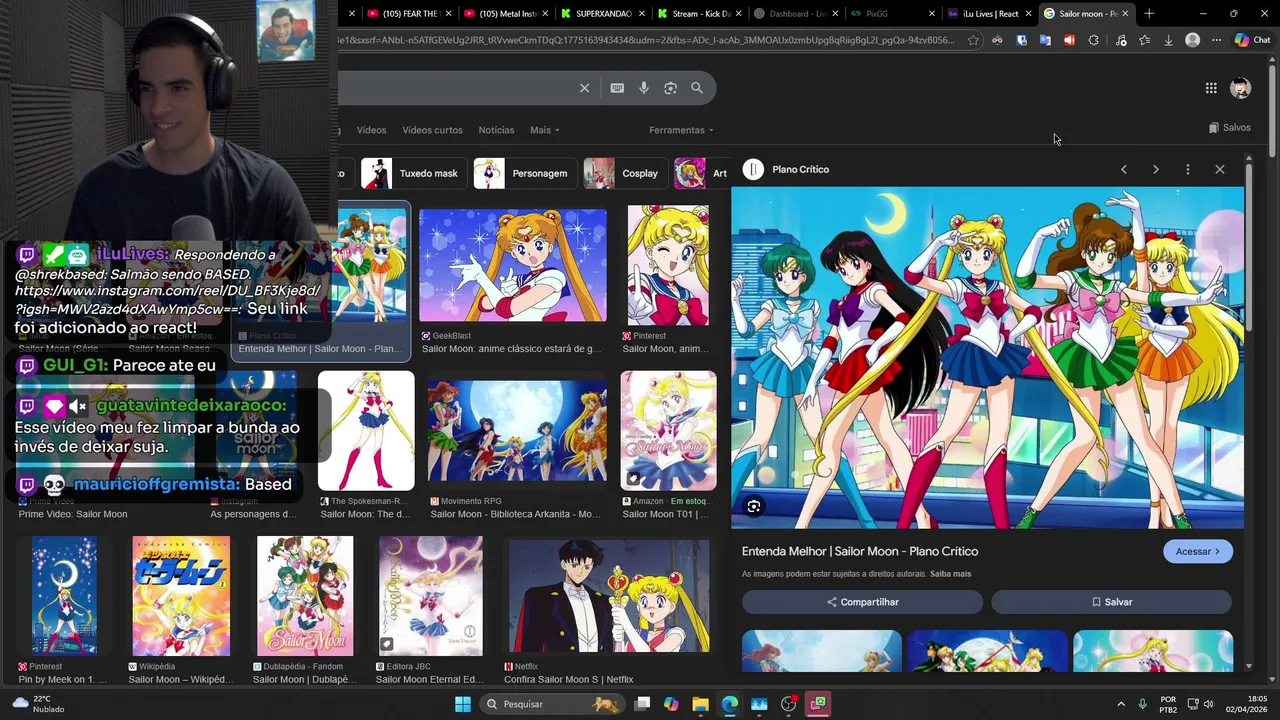Open The Spokesman-Review Sailor Moon thumbnail
The image size is (1280, 720).
pos(366,431)
